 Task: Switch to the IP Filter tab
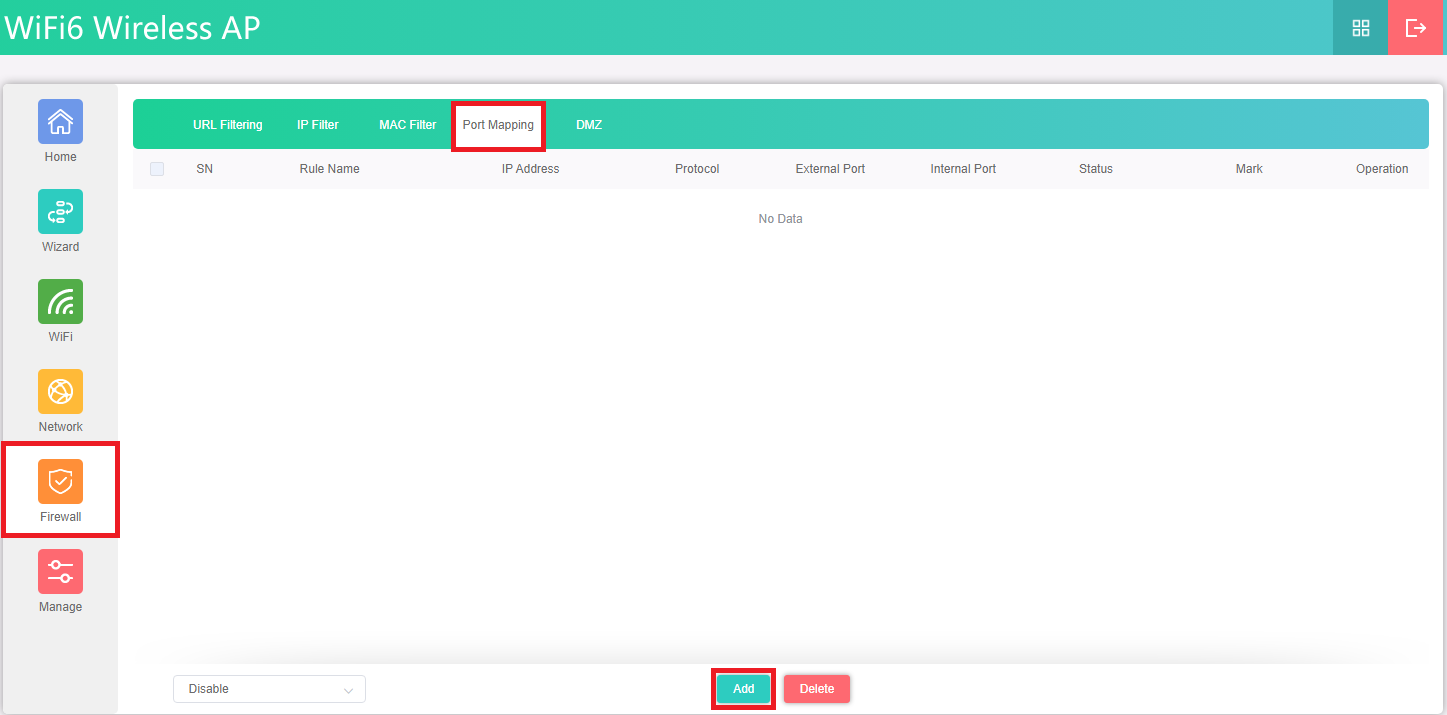point(318,125)
